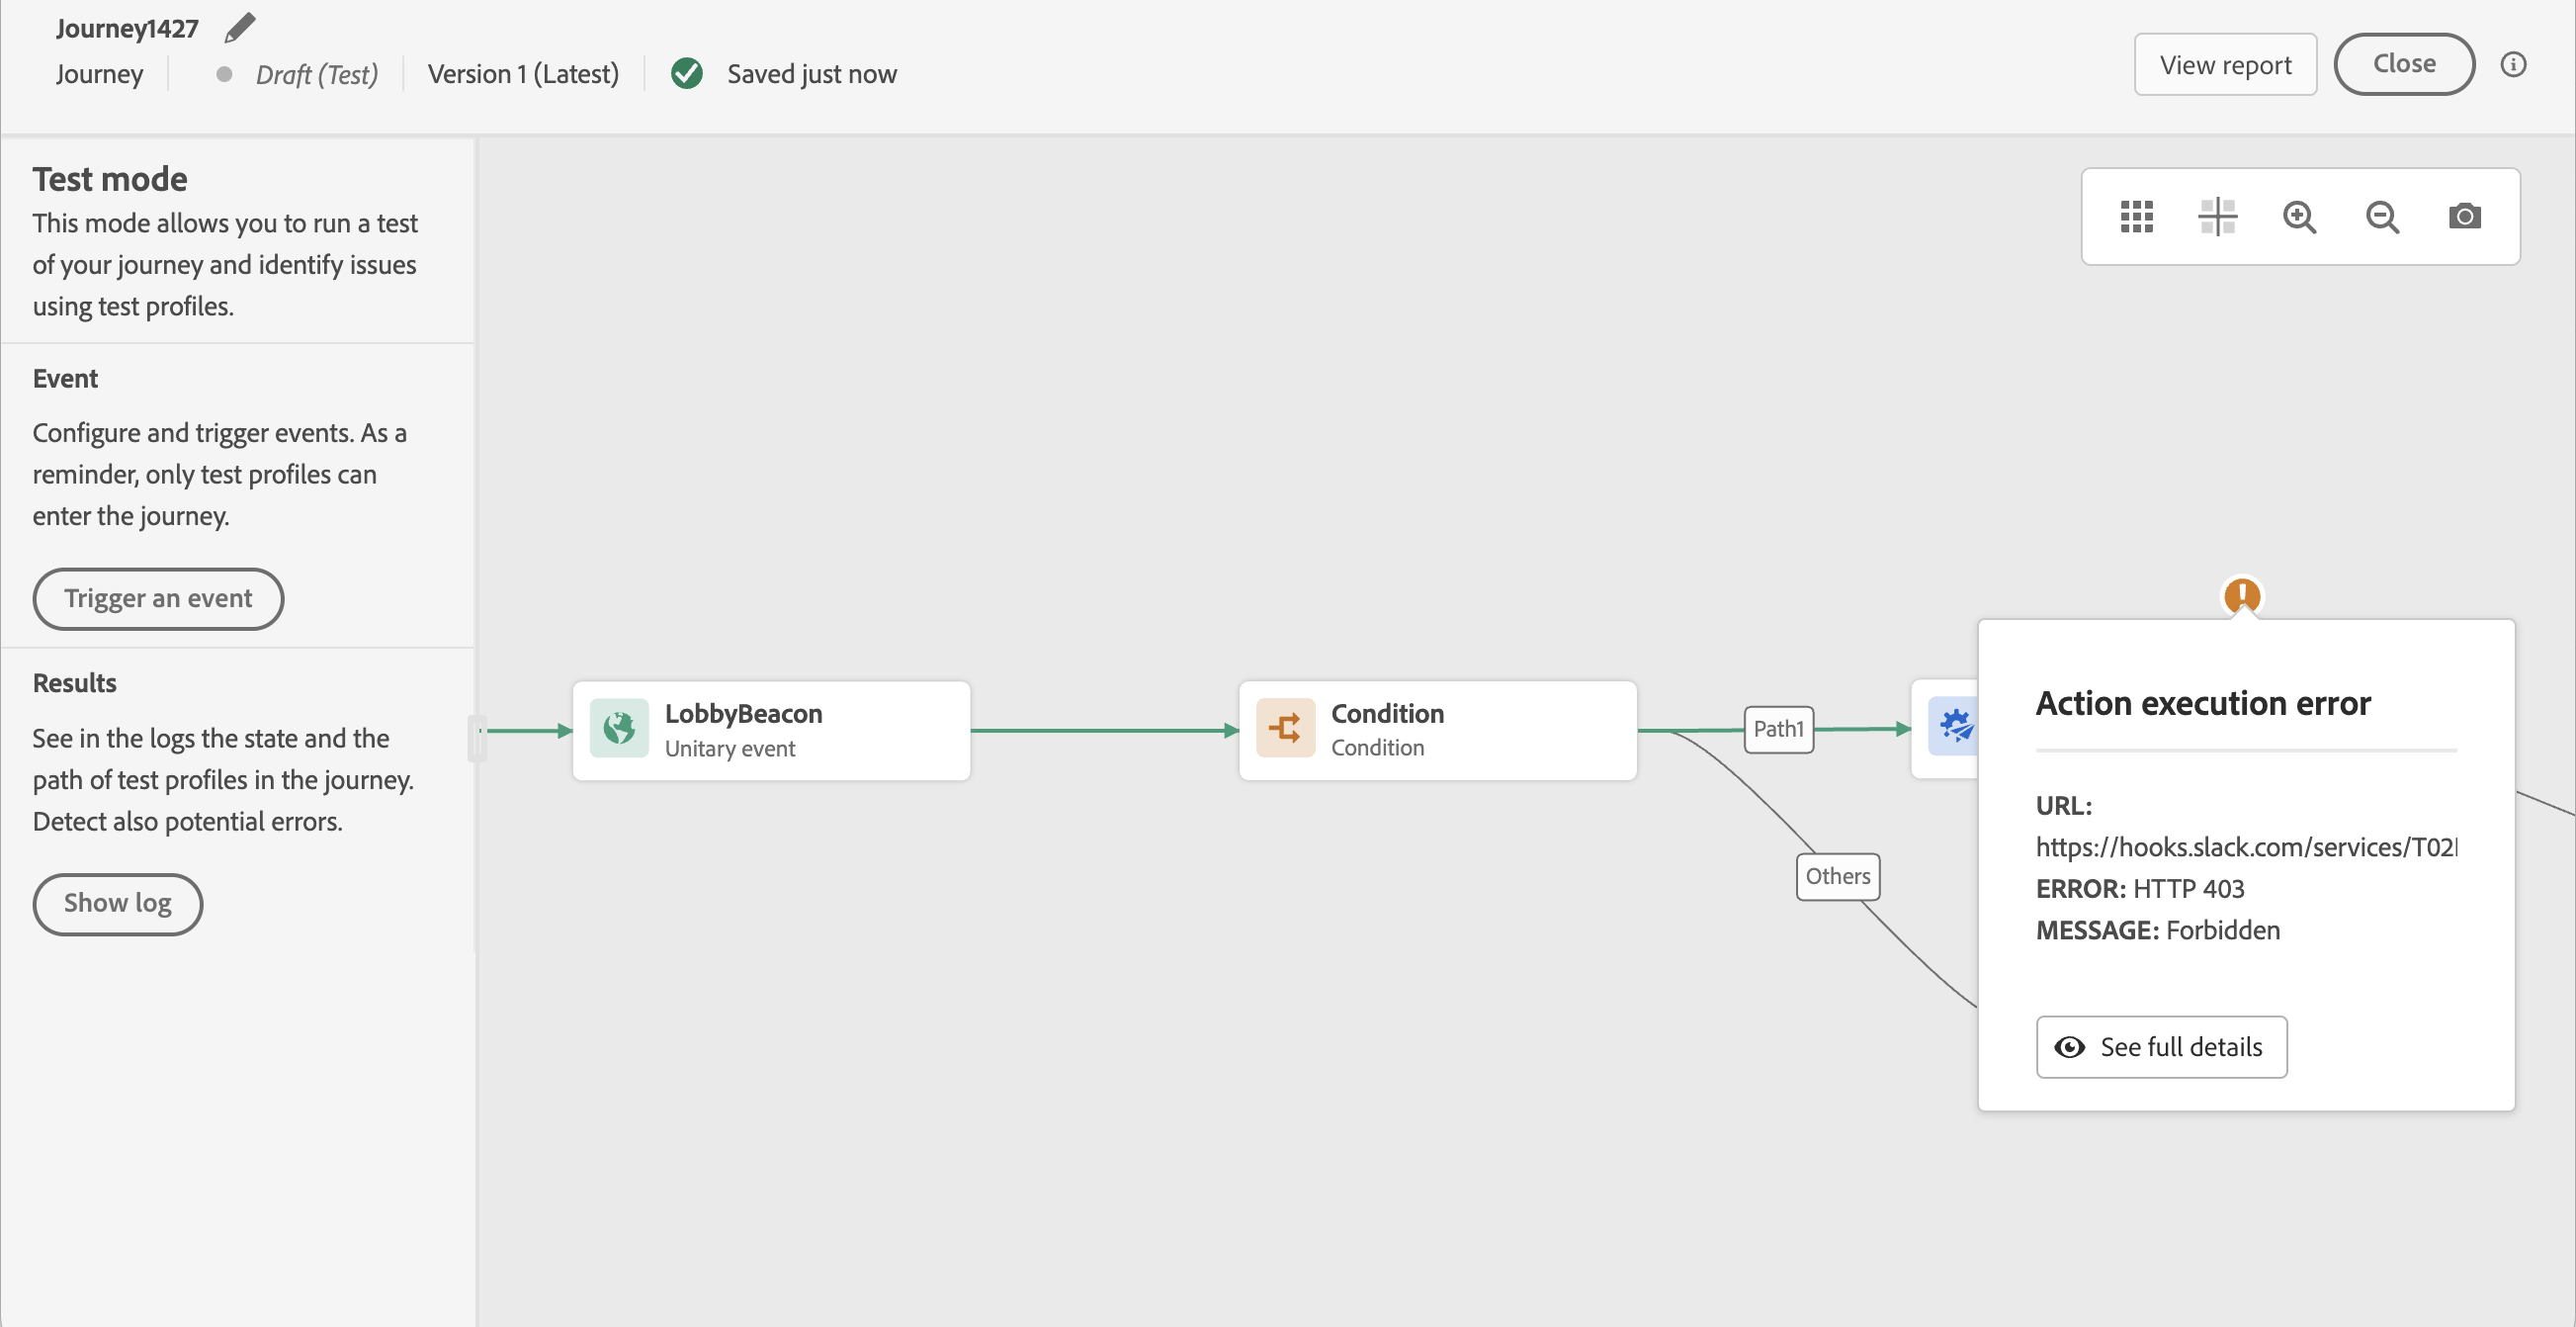
Task: Select the Path1 label on the connector
Action: 1778,729
